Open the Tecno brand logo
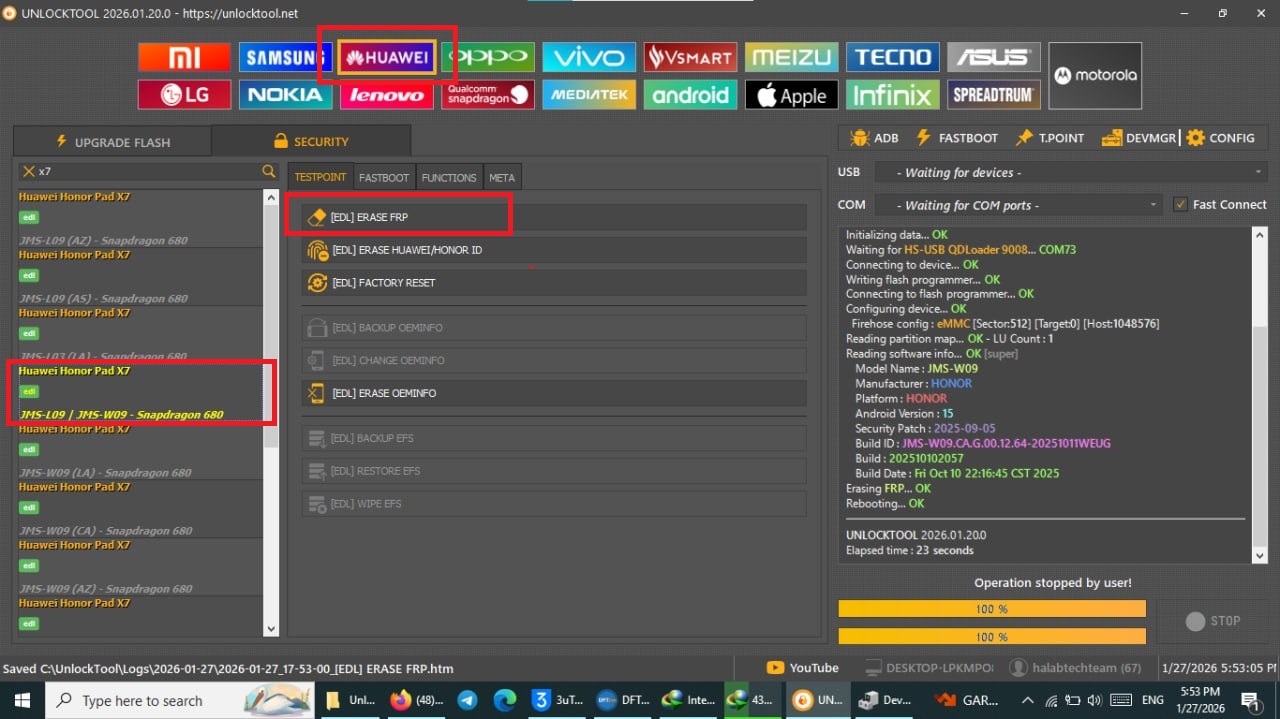This screenshot has width=1280, height=719. point(893,57)
